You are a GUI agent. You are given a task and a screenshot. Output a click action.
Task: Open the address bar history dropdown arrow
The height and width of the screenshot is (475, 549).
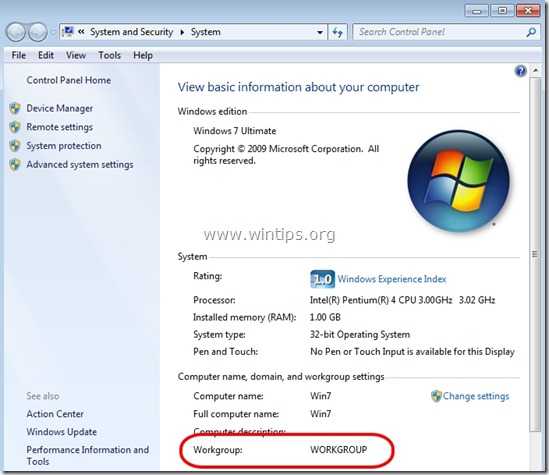point(320,32)
